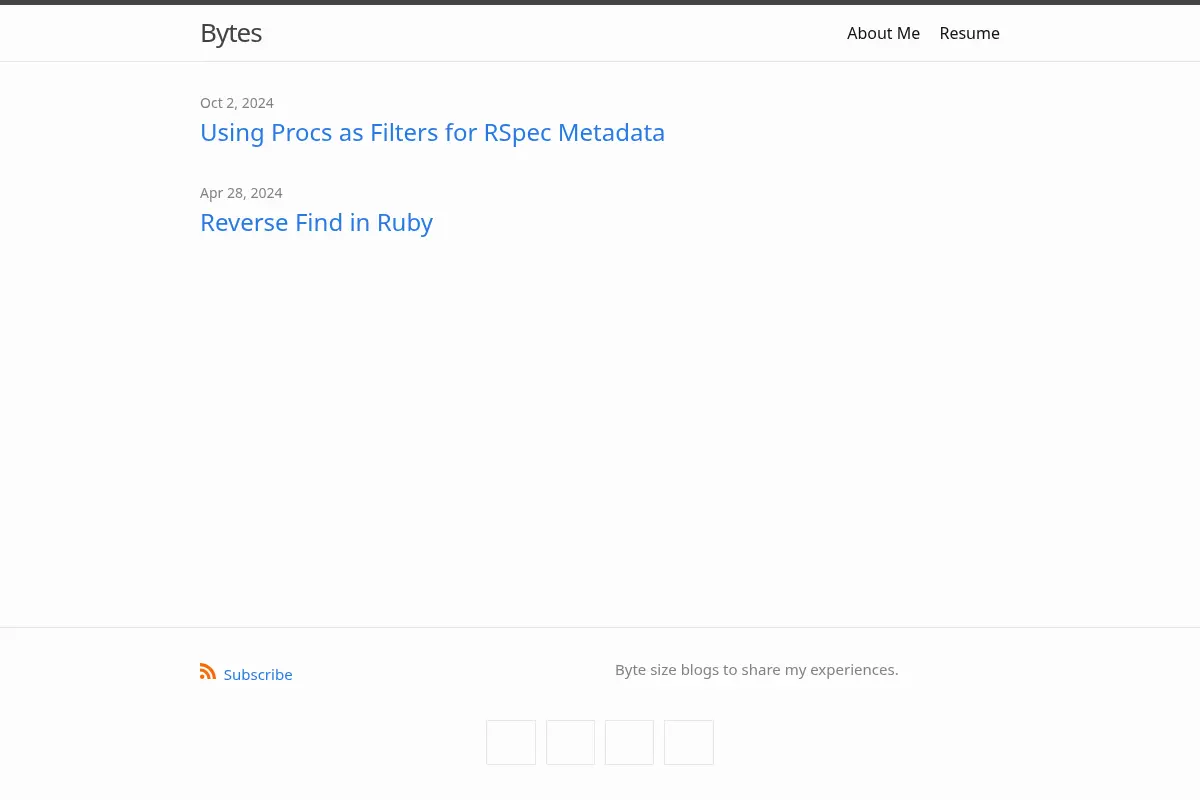The width and height of the screenshot is (1200, 800).
Task: Select the second social icon box in the footer
Action: (570, 742)
